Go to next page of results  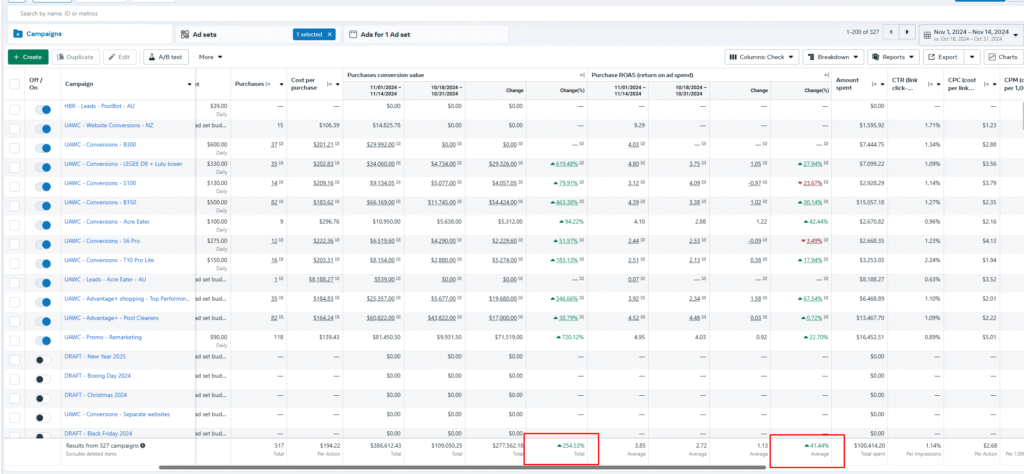(908, 33)
